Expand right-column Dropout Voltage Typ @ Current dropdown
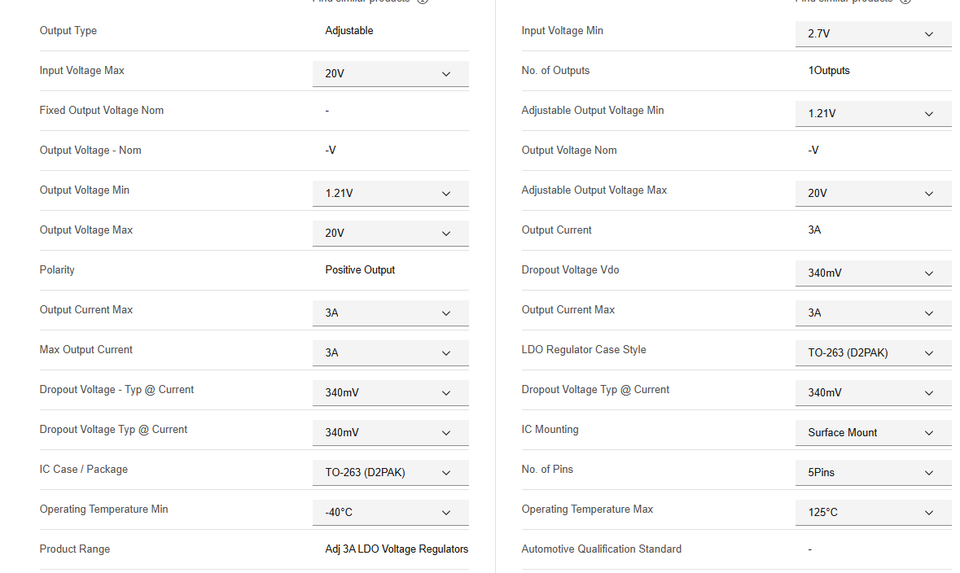 pyautogui.click(x=872, y=392)
